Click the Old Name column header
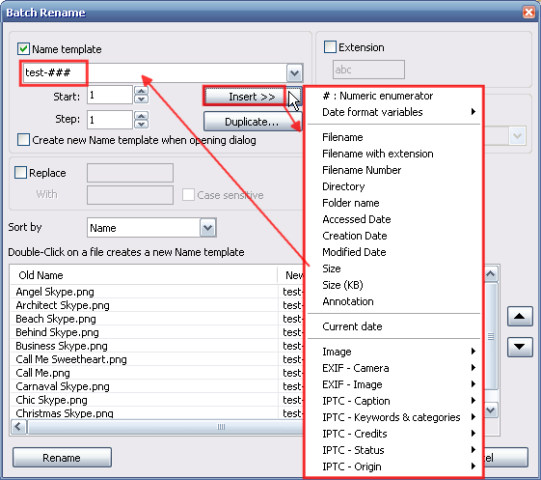The width and height of the screenshot is (541, 480). tap(144, 275)
